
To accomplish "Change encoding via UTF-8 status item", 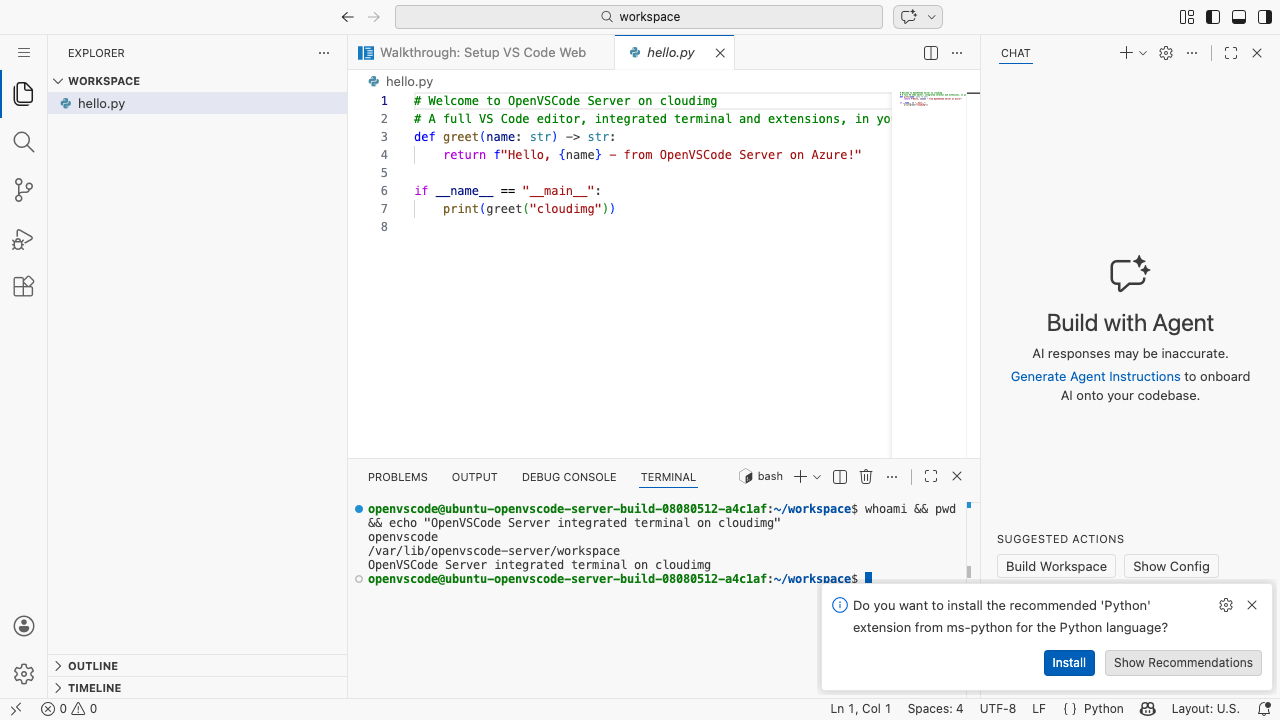I will (x=997, y=709).
